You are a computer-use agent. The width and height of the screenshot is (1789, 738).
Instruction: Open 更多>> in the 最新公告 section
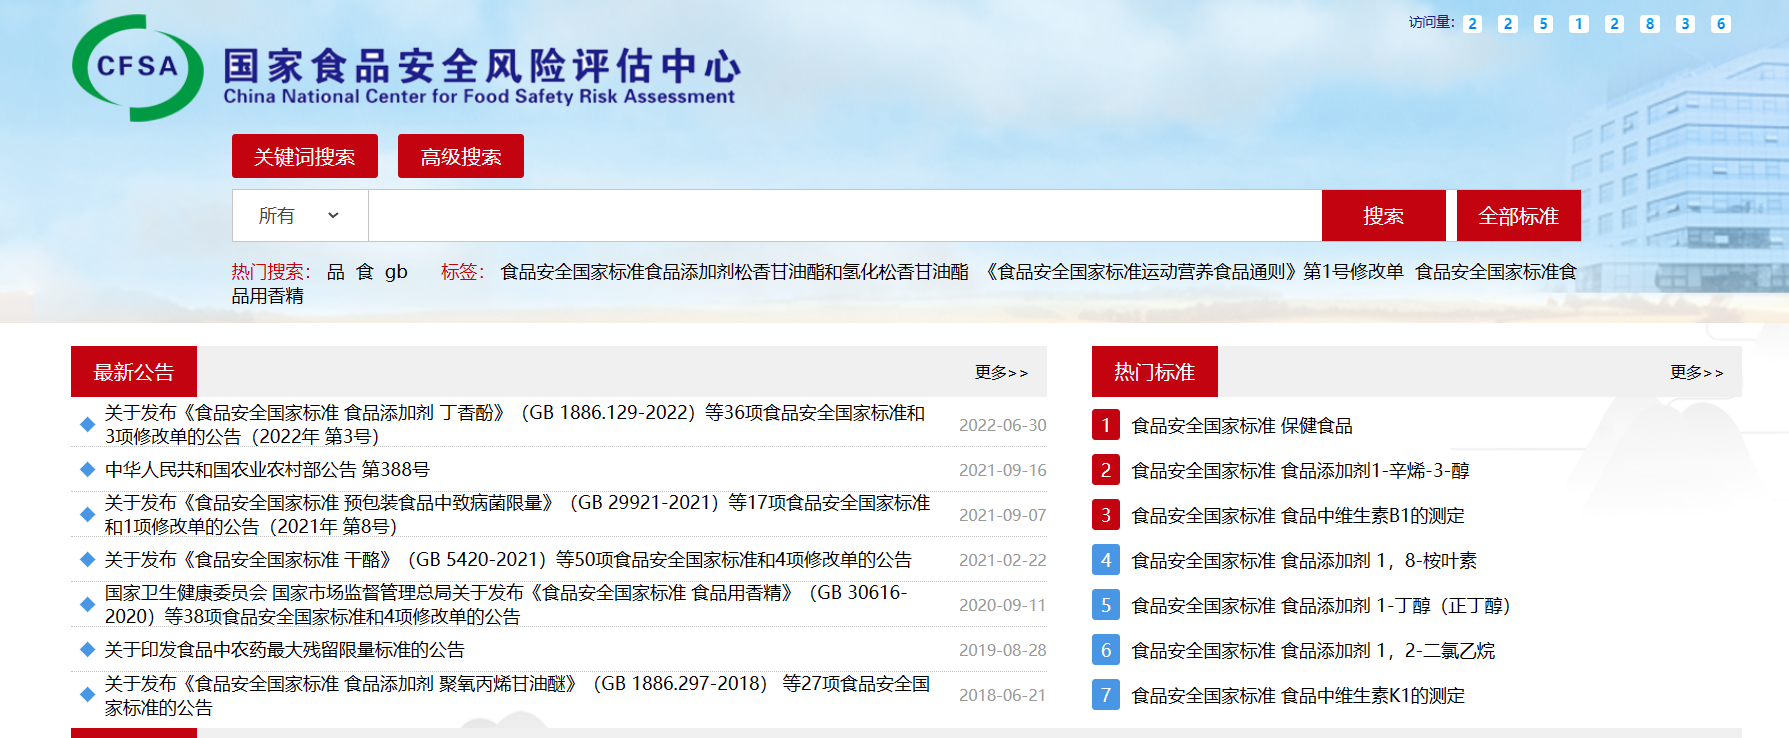(1001, 372)
